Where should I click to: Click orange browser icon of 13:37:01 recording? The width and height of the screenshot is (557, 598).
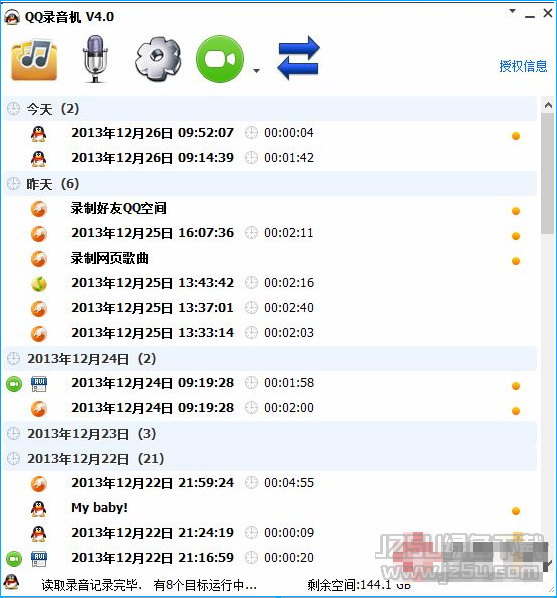click(x=39, y=309)
